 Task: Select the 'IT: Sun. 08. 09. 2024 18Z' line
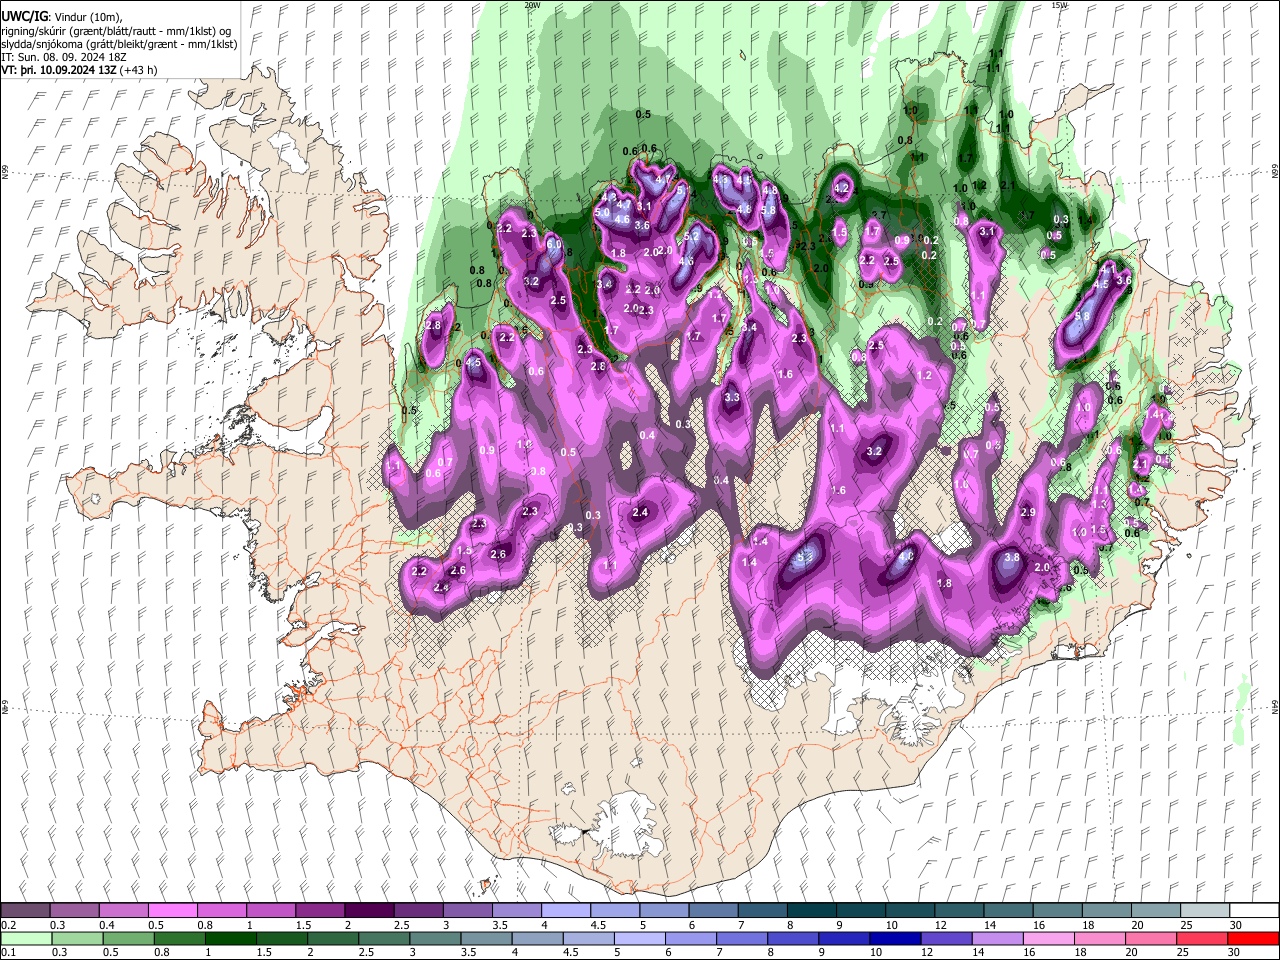click(63, 57)
